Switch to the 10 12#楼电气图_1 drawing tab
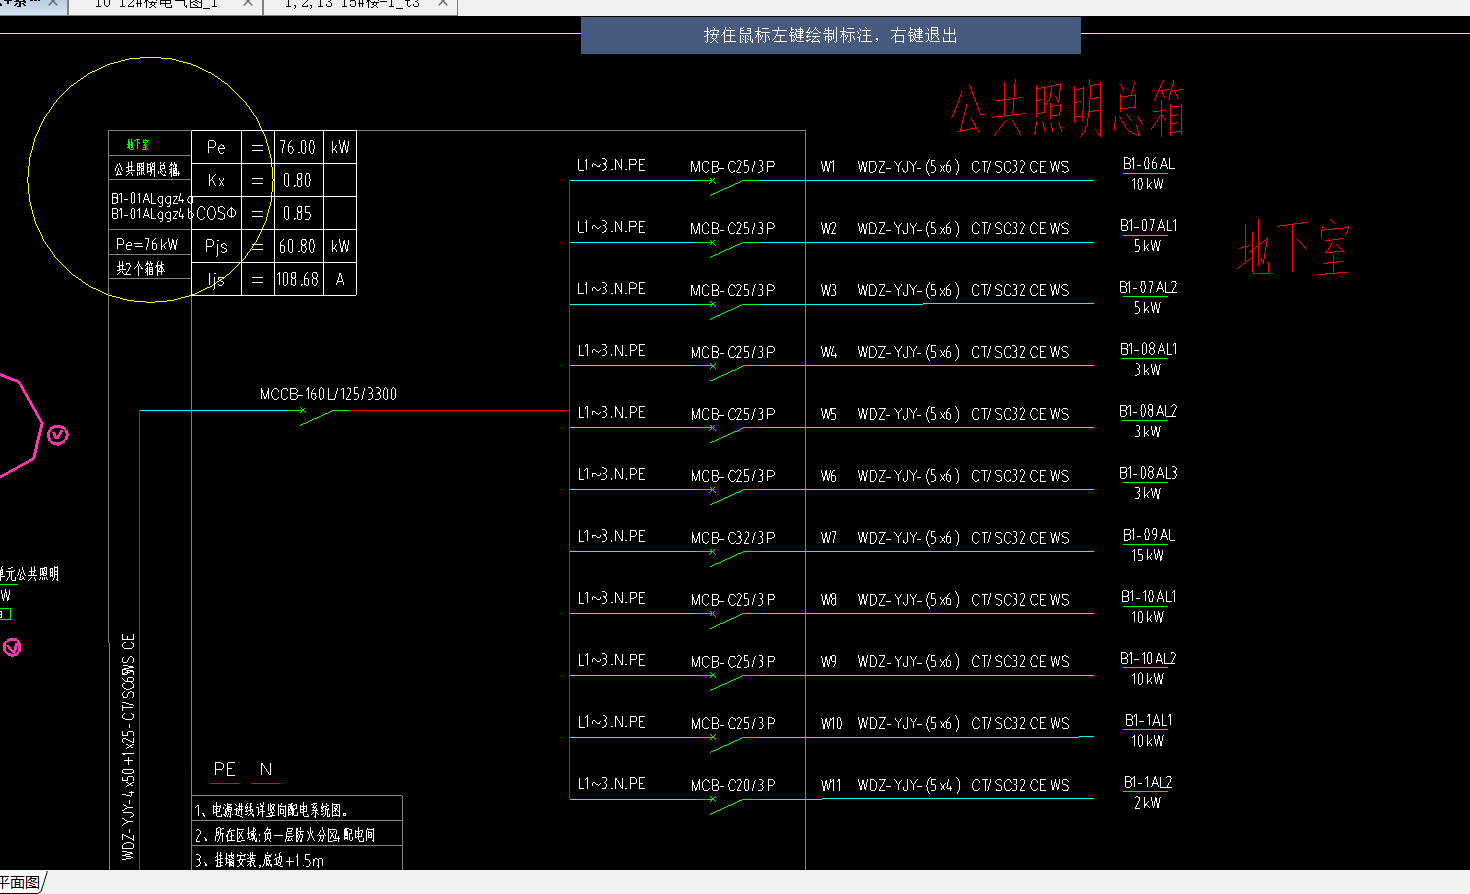 (x=155, y=4)
